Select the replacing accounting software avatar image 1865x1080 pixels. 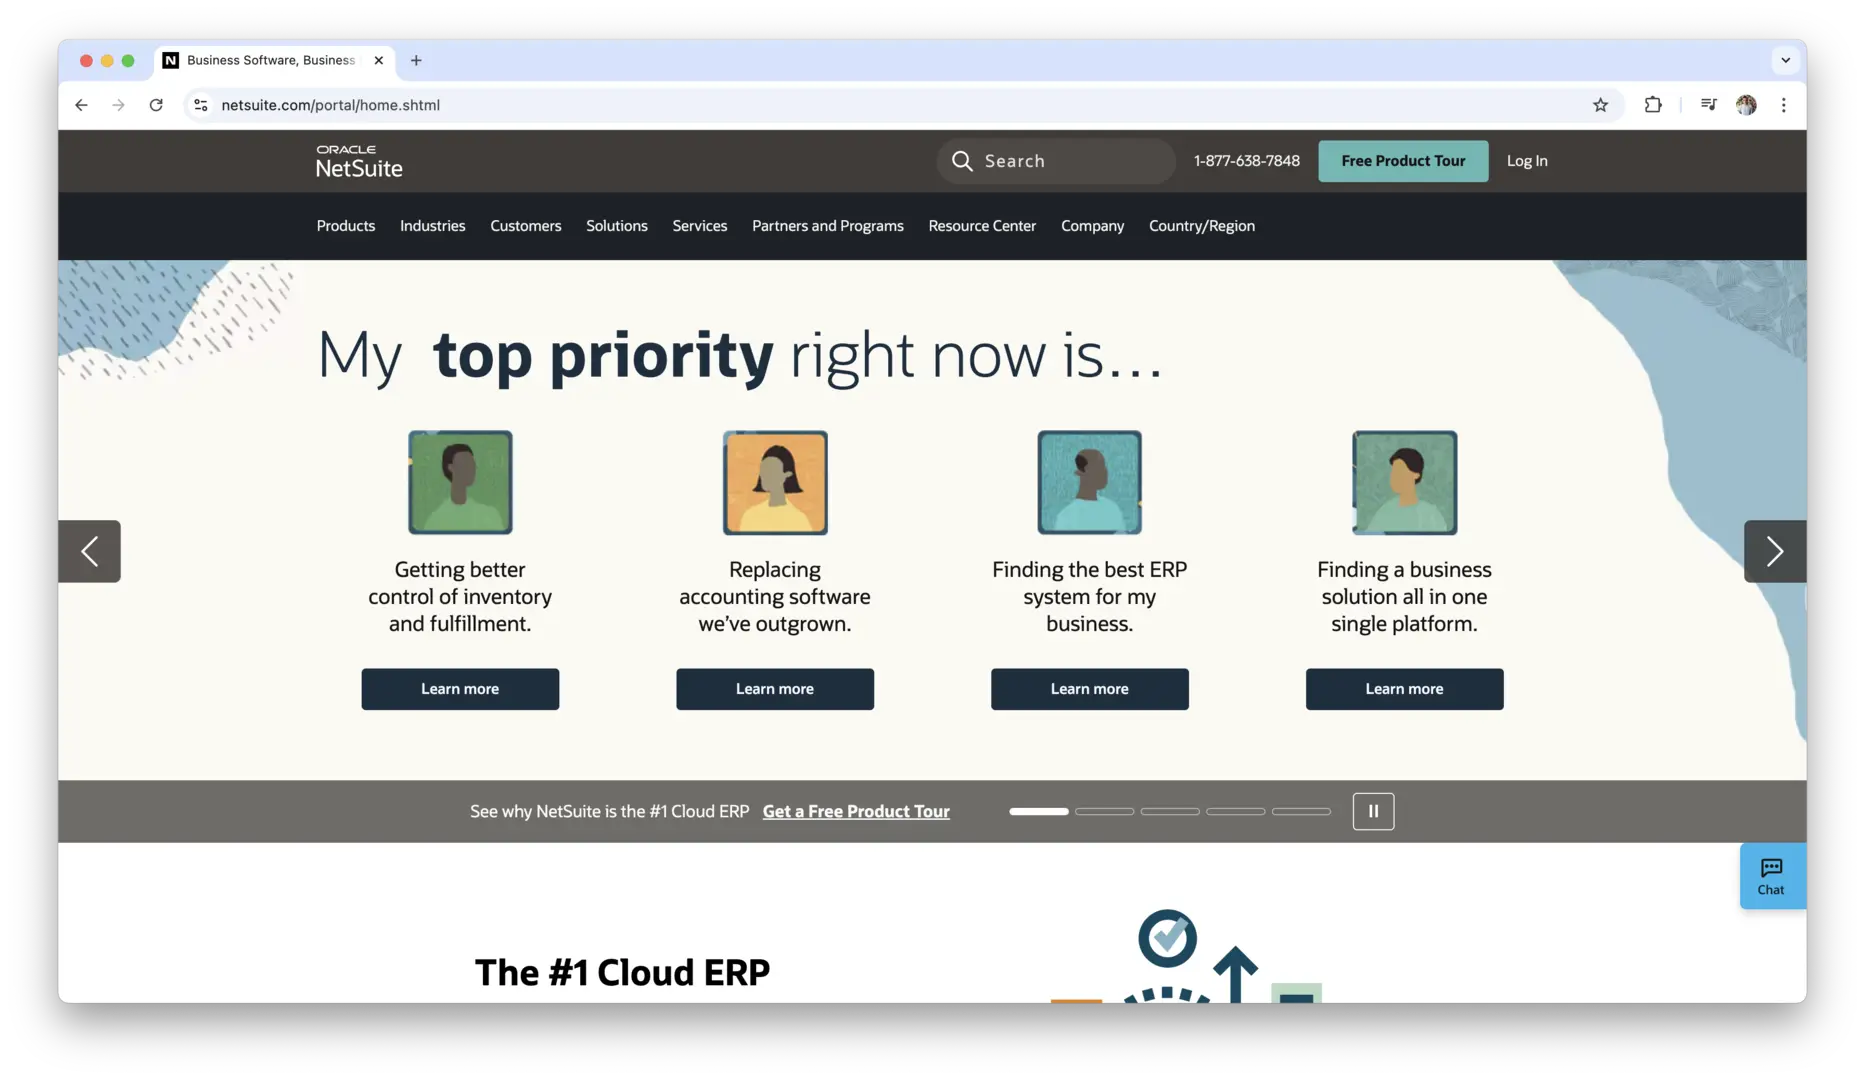[775, 483]
